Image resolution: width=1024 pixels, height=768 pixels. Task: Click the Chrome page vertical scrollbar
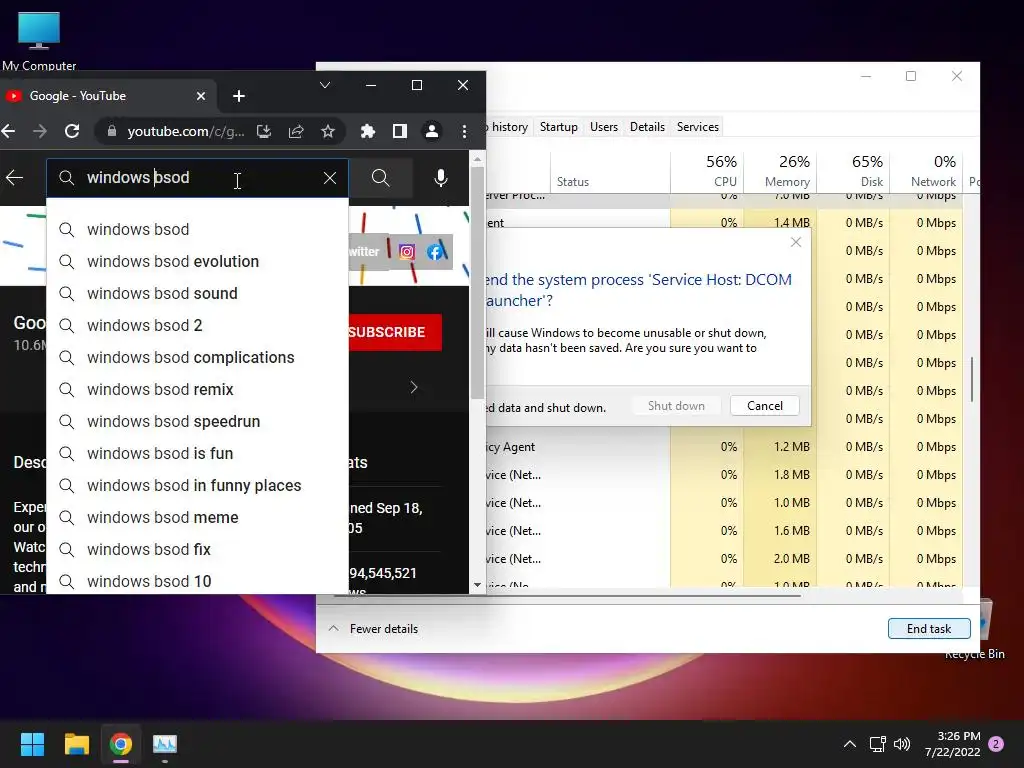coord(477,281)
